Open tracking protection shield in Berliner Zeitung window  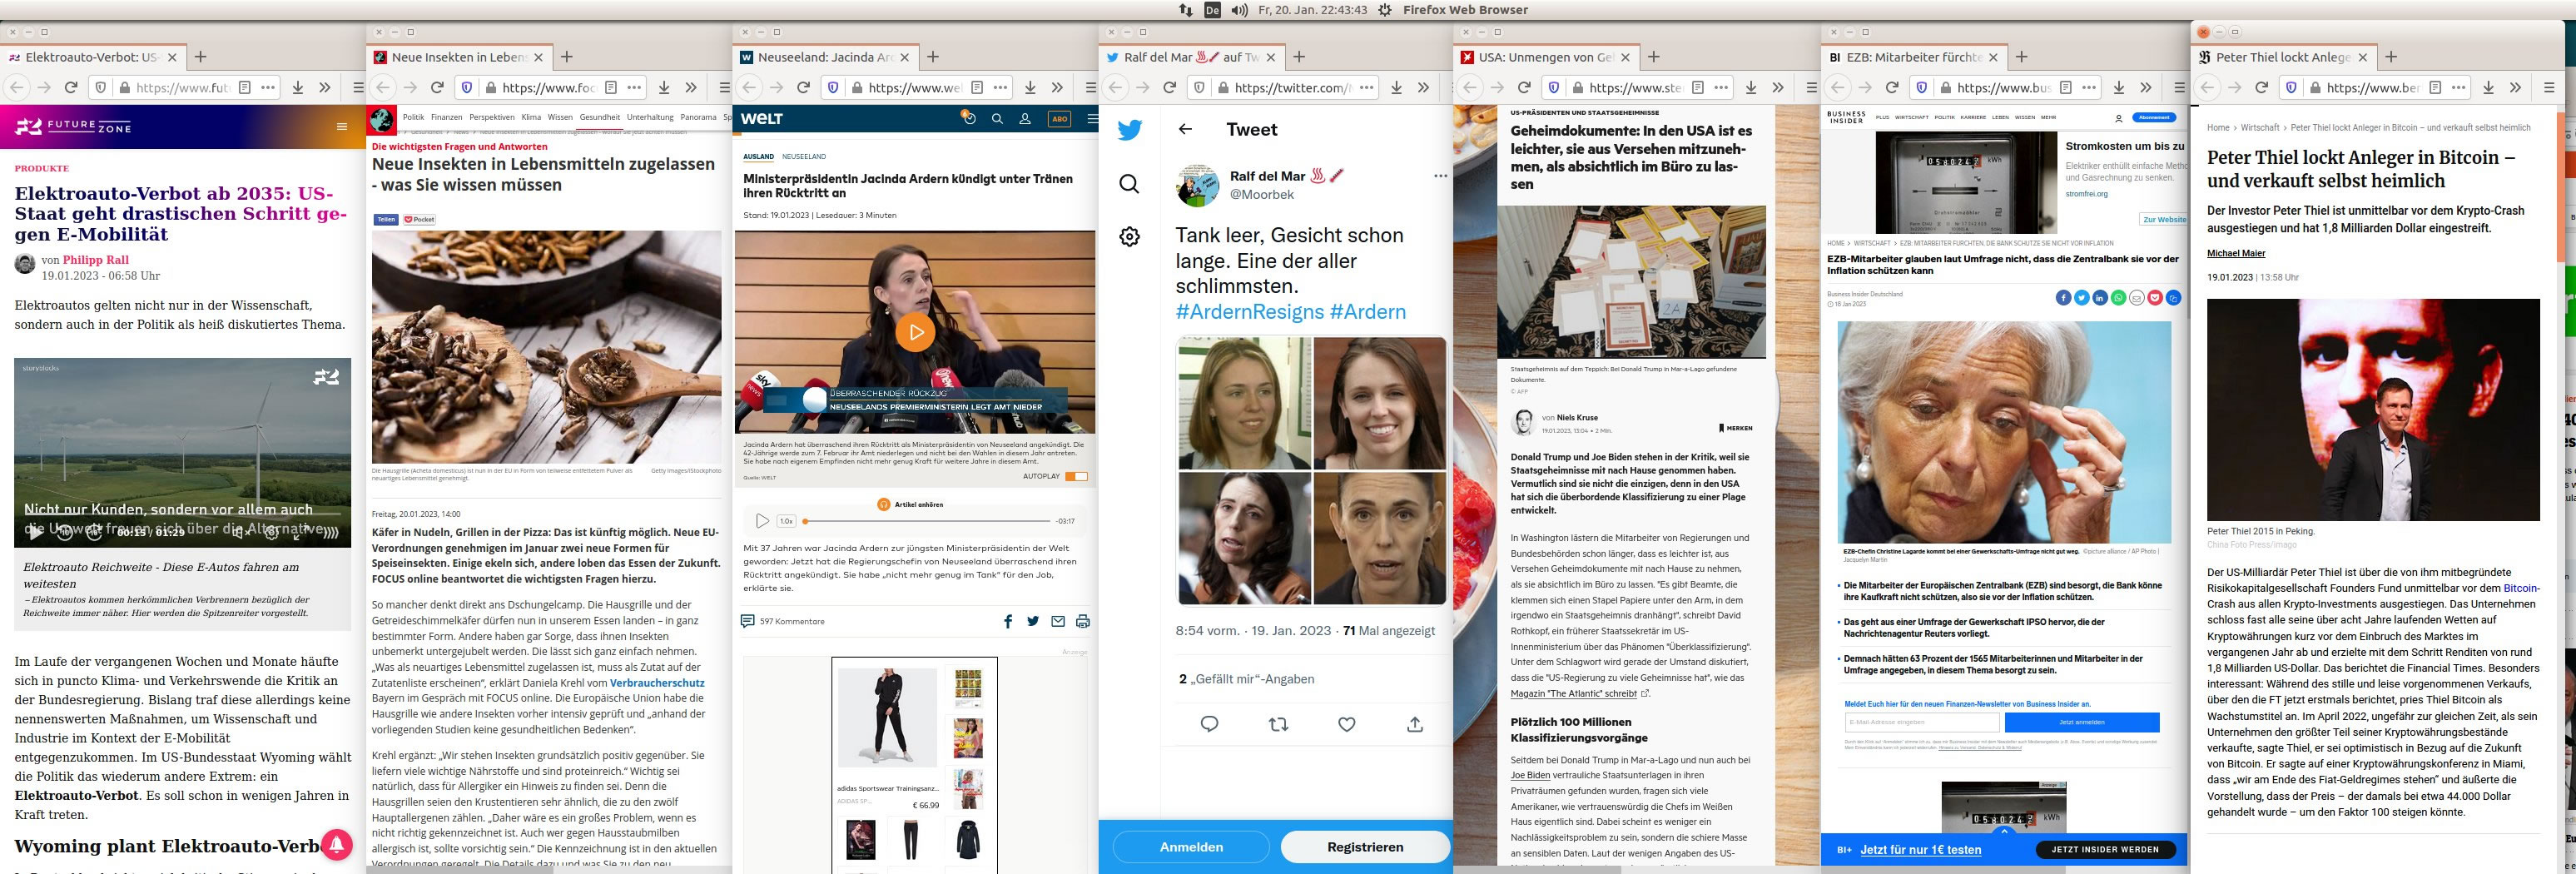point(2291,88)
